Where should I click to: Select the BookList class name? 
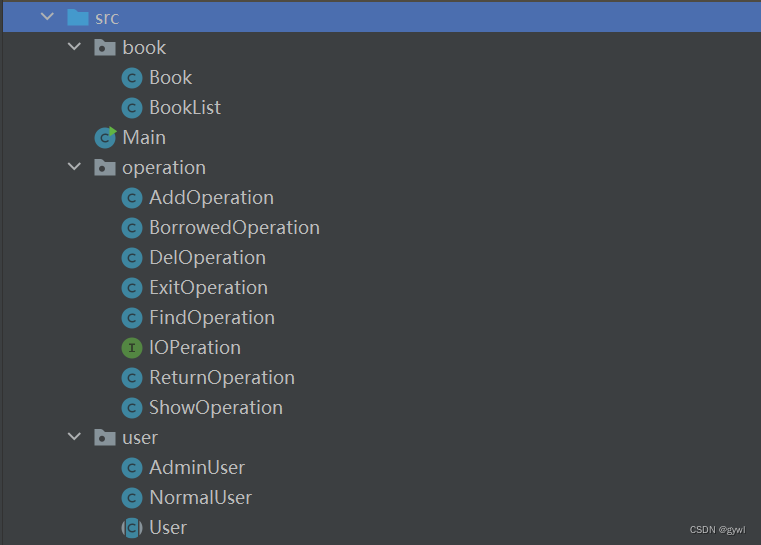[185, 108]
